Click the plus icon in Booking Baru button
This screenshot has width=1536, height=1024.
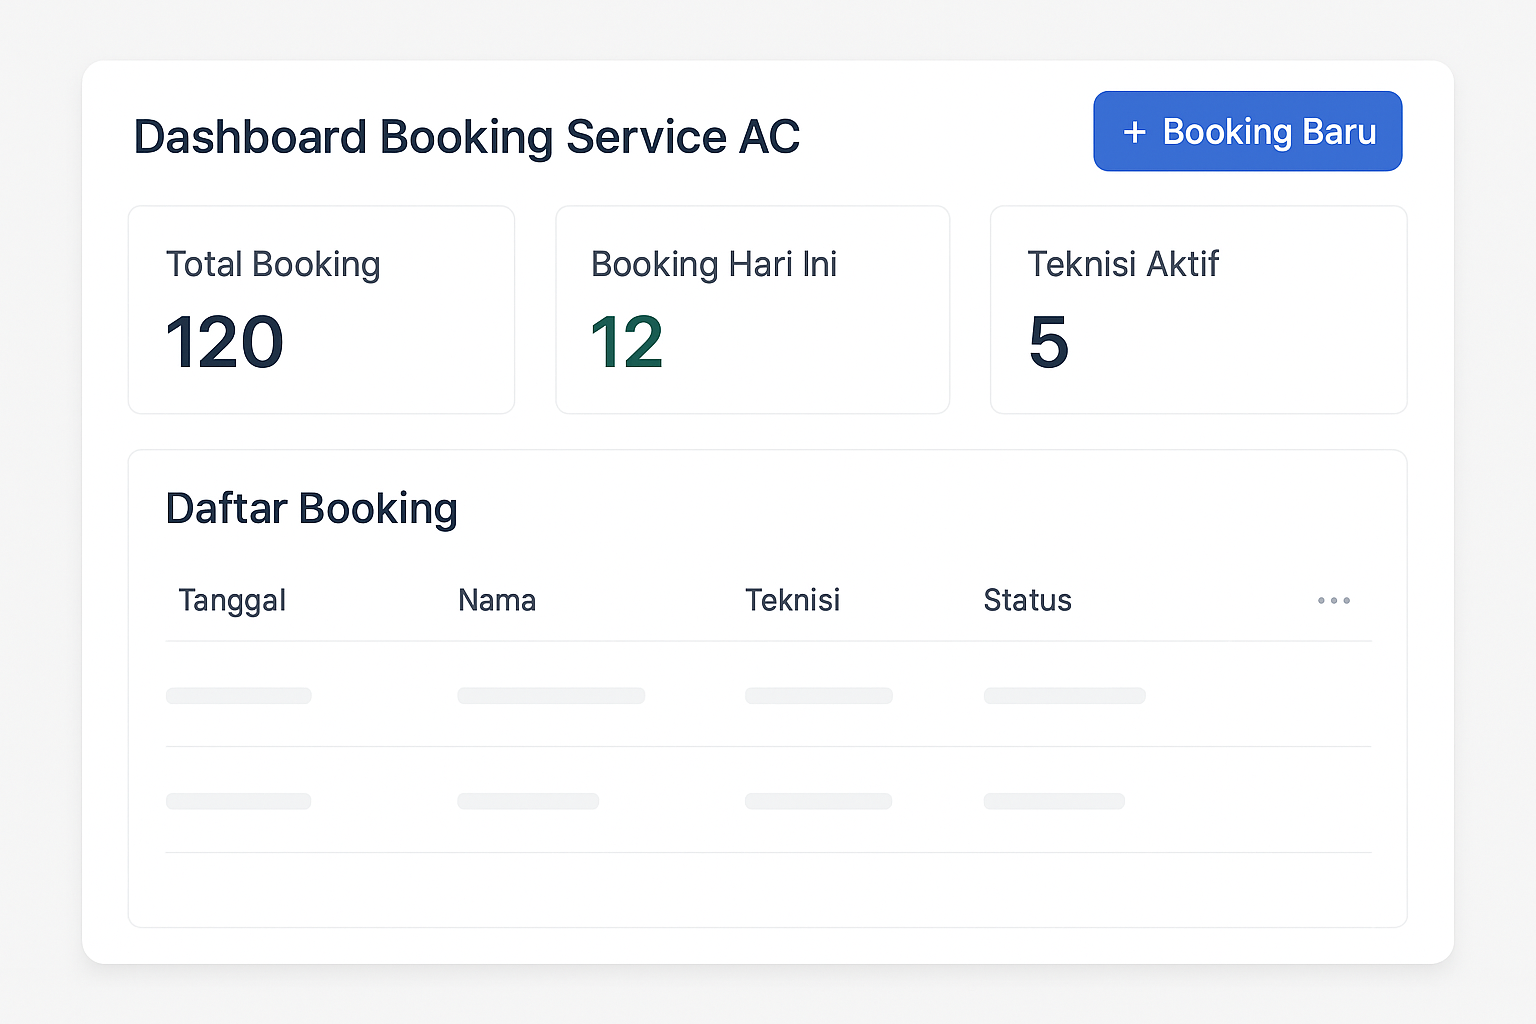point(1134,132)
